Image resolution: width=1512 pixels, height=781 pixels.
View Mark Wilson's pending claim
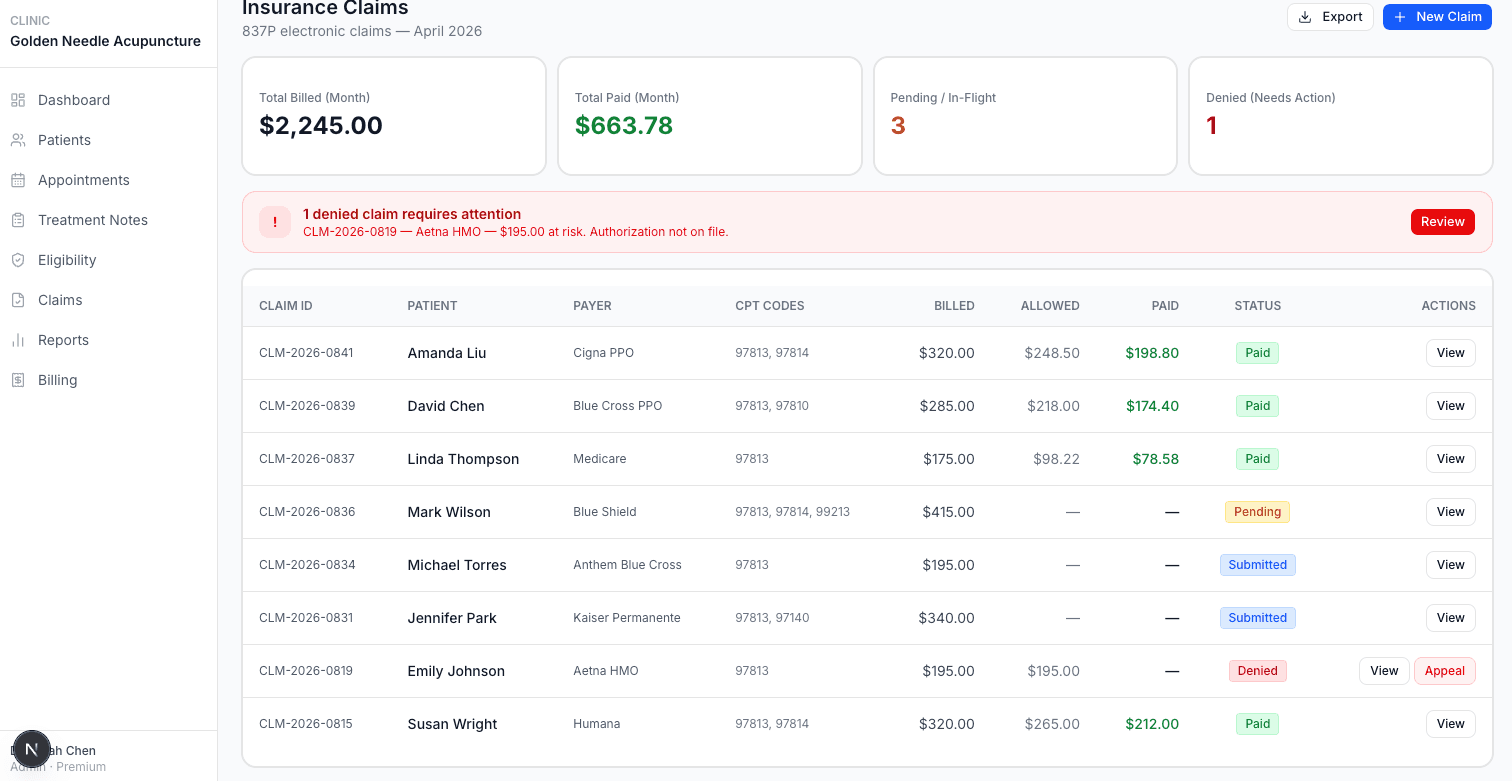click(x=1450, y=512)
